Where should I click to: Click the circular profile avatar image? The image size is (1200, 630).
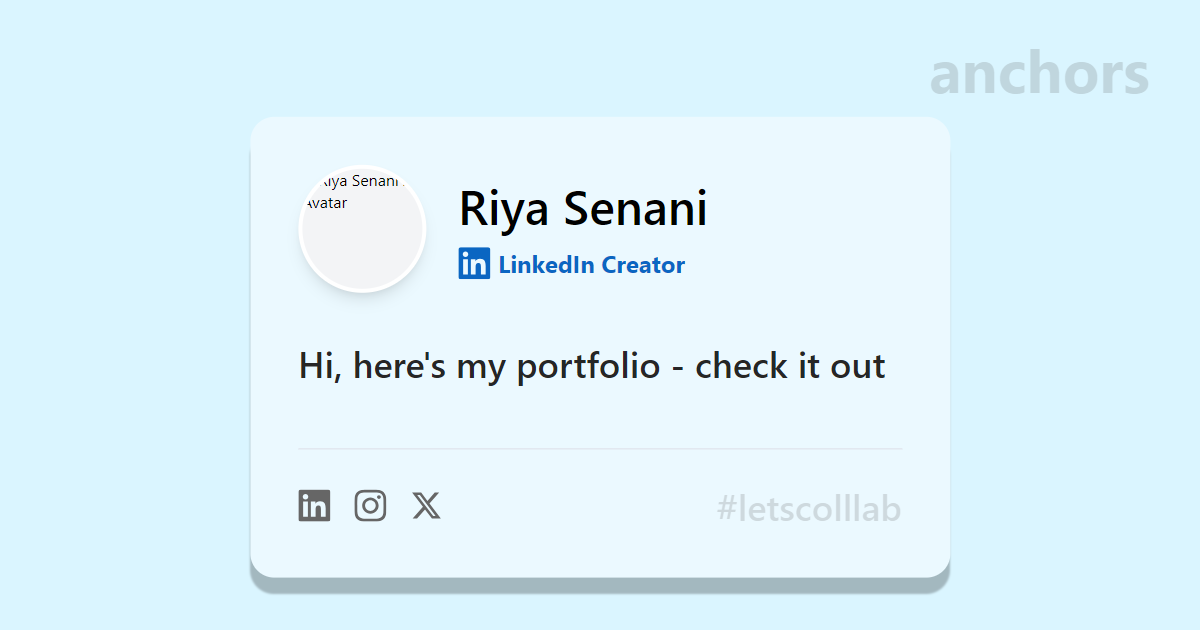coord(363,229)
